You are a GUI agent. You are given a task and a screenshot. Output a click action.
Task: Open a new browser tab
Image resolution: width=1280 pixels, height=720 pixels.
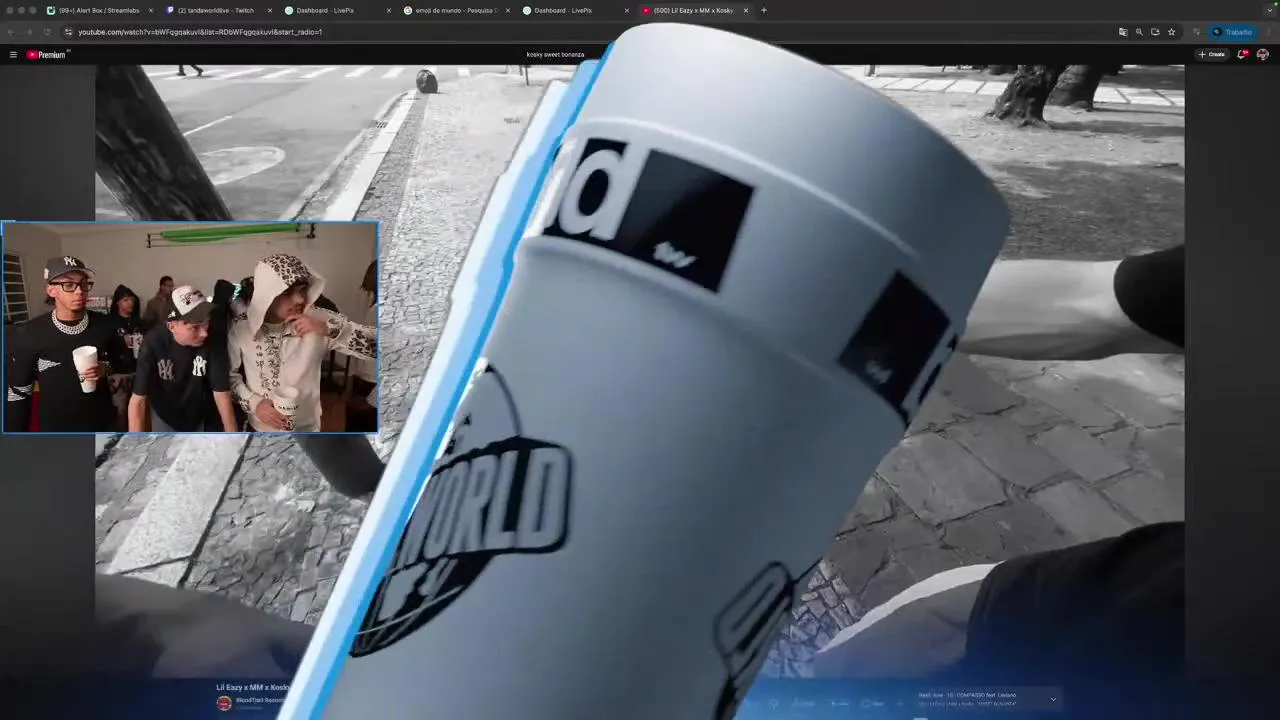[764, 10]
